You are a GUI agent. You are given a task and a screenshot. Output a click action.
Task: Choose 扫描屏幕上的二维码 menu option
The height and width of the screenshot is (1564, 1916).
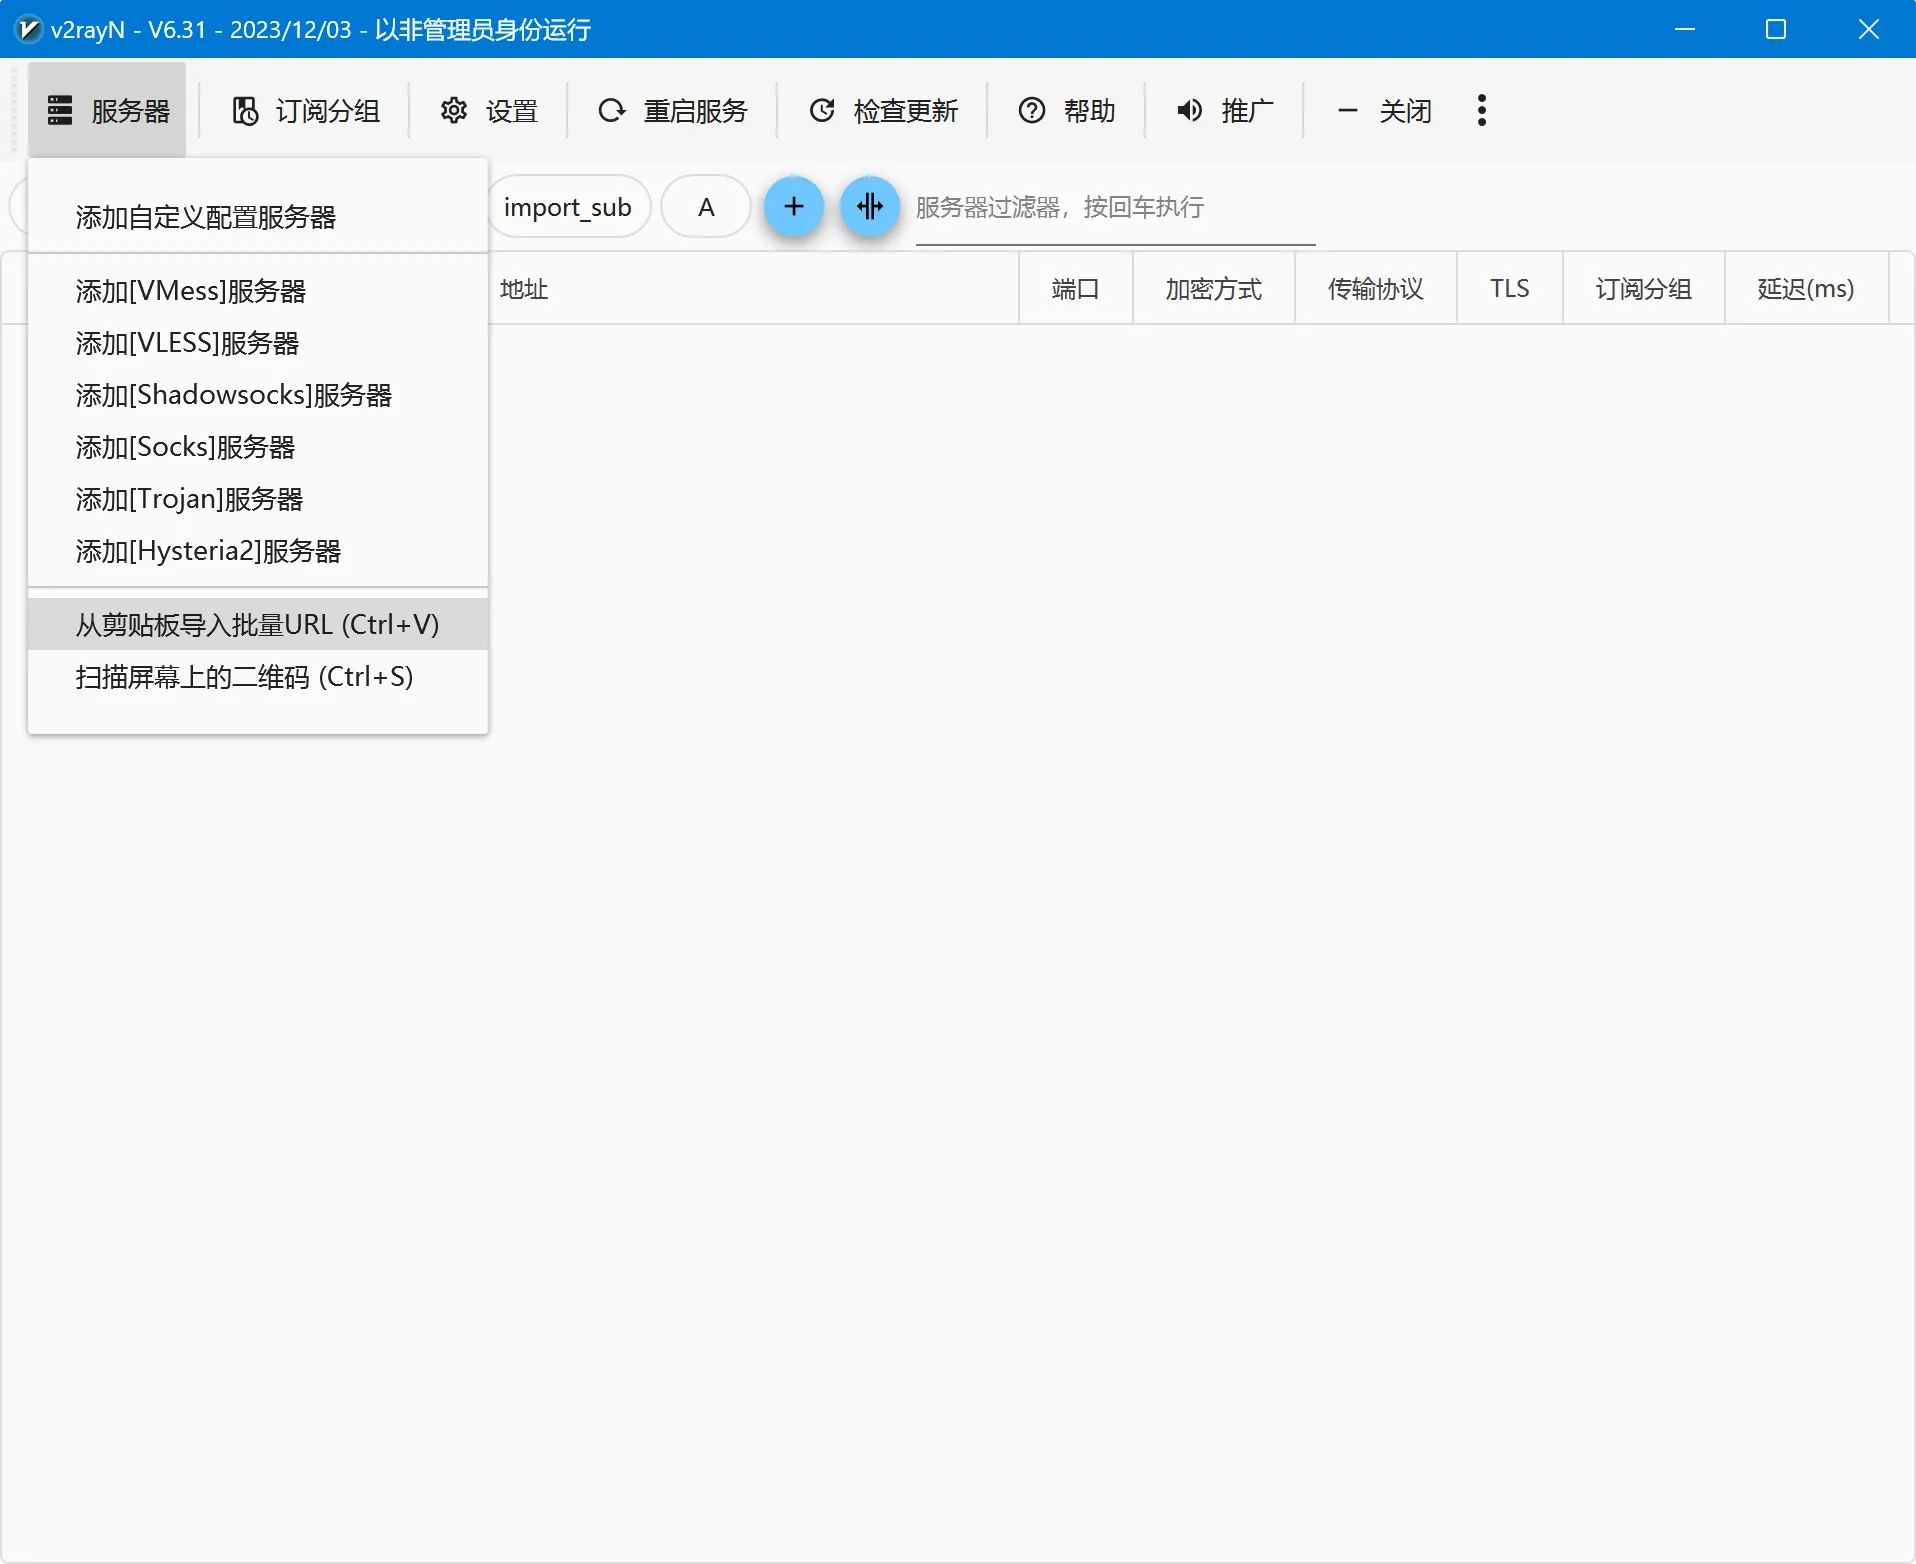(x=244, y=677)
